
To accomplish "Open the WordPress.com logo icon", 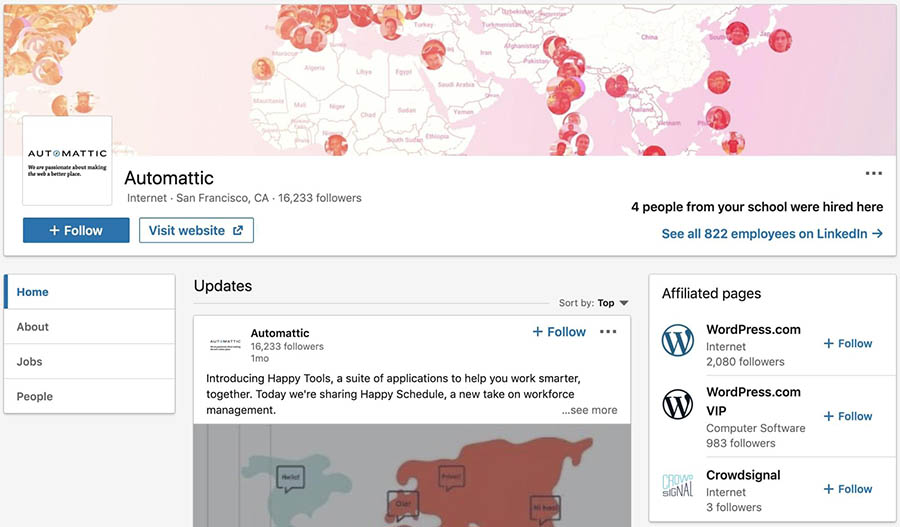I will coord(677,342).
